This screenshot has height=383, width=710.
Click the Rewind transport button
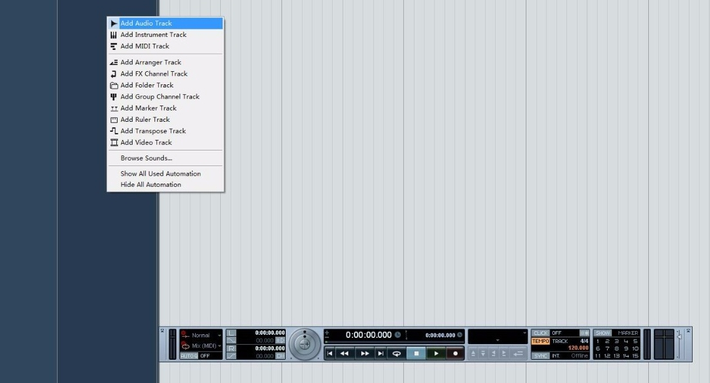[x=345, y=353]
